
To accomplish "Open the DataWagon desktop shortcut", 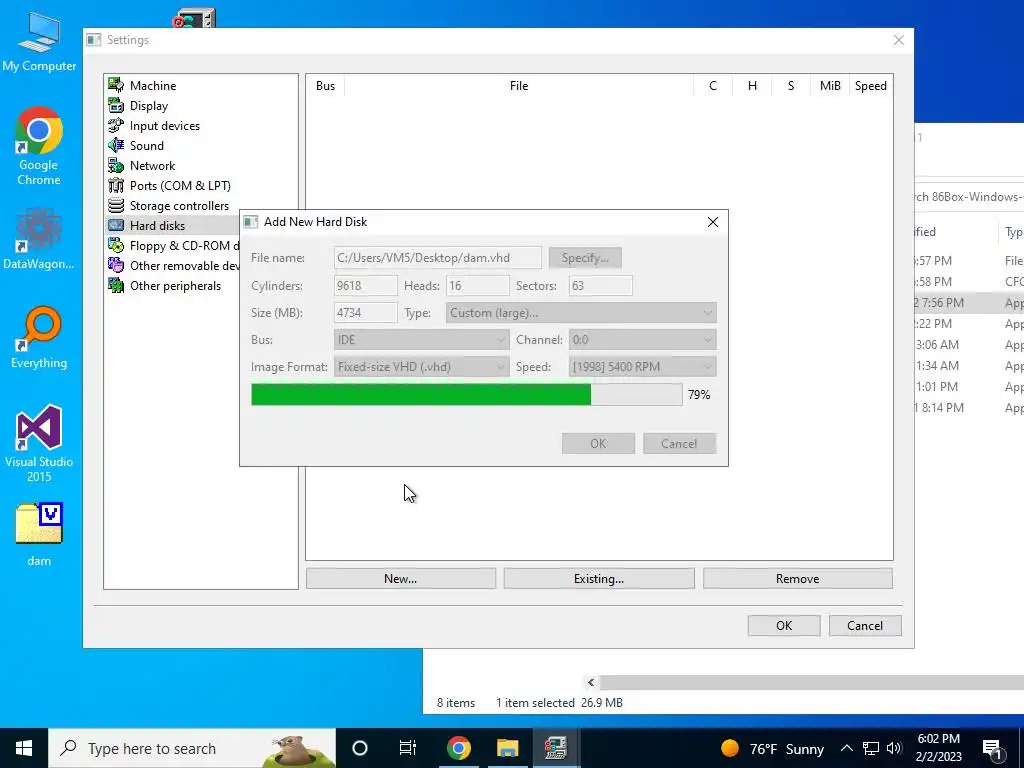I will tap(39, 238).
